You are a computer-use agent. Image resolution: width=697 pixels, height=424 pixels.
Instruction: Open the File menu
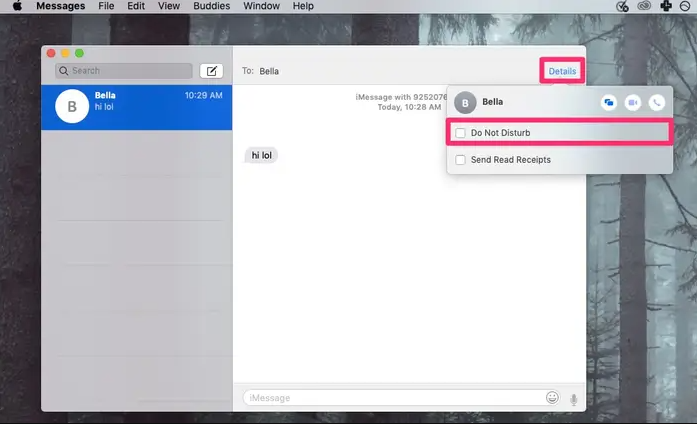point(106,6)
